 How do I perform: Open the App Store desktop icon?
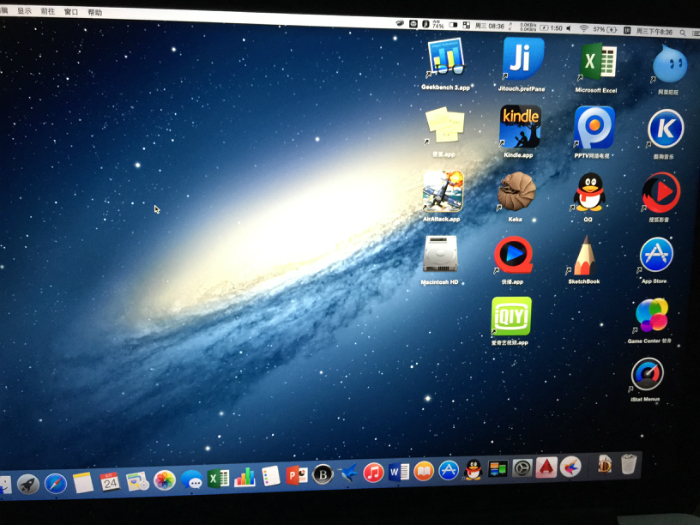coord(655,255)
